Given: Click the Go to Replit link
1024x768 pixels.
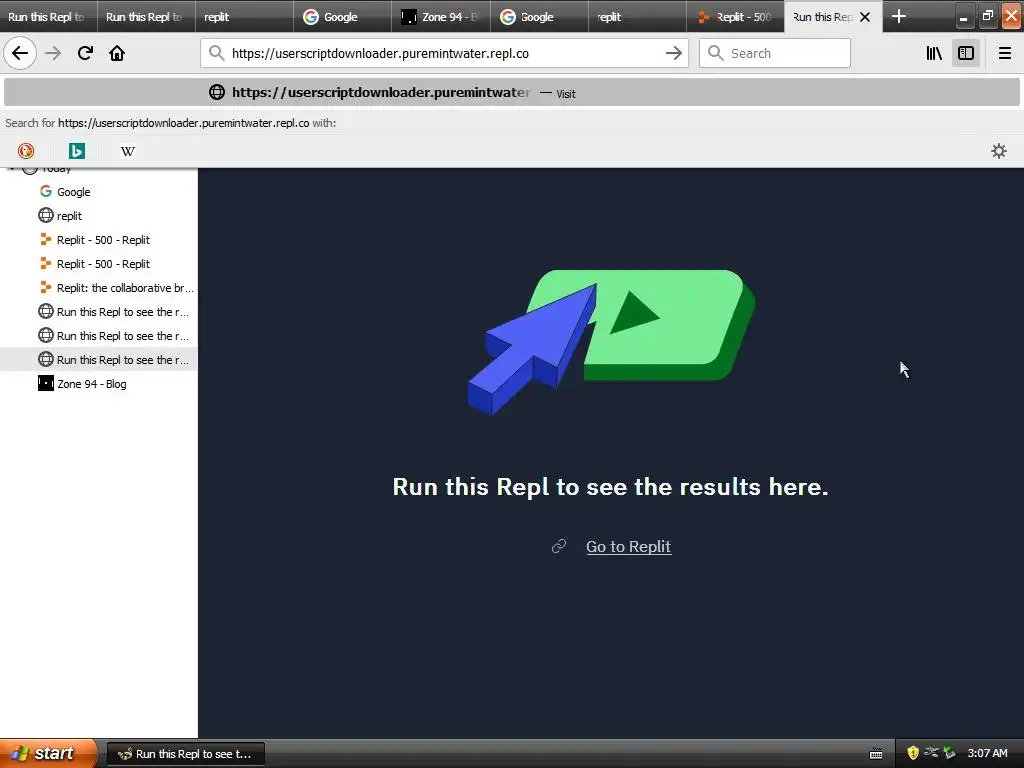Looking at the screenshot, I should 628,547.
